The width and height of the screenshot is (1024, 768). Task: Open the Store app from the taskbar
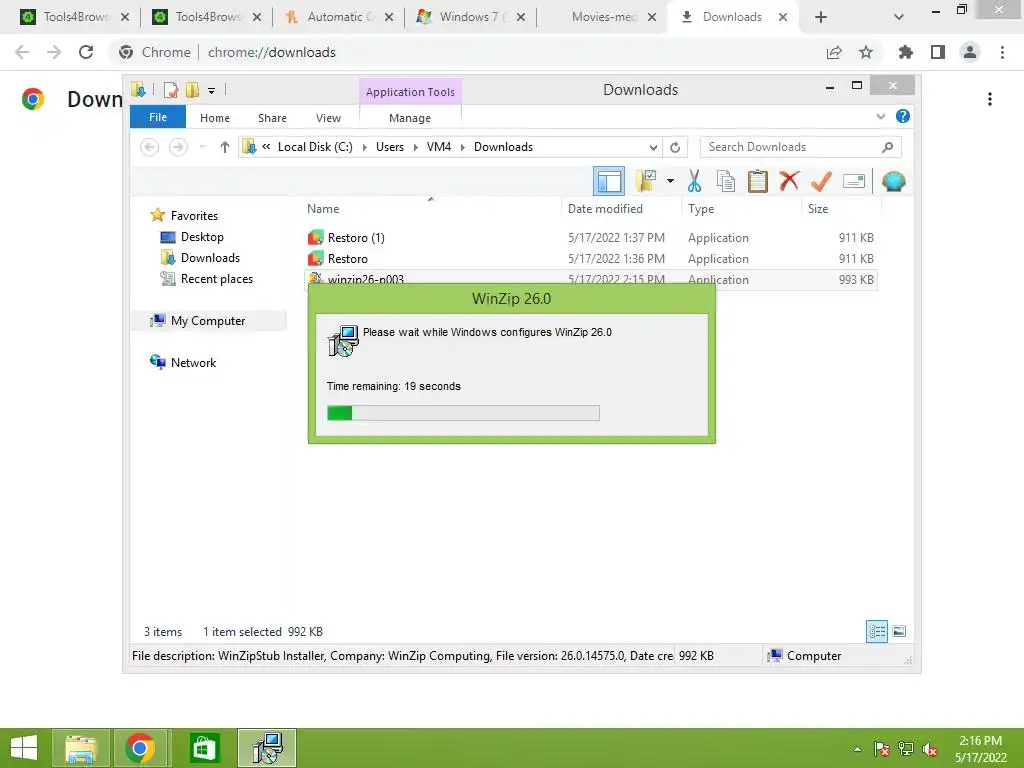[204, 748]
